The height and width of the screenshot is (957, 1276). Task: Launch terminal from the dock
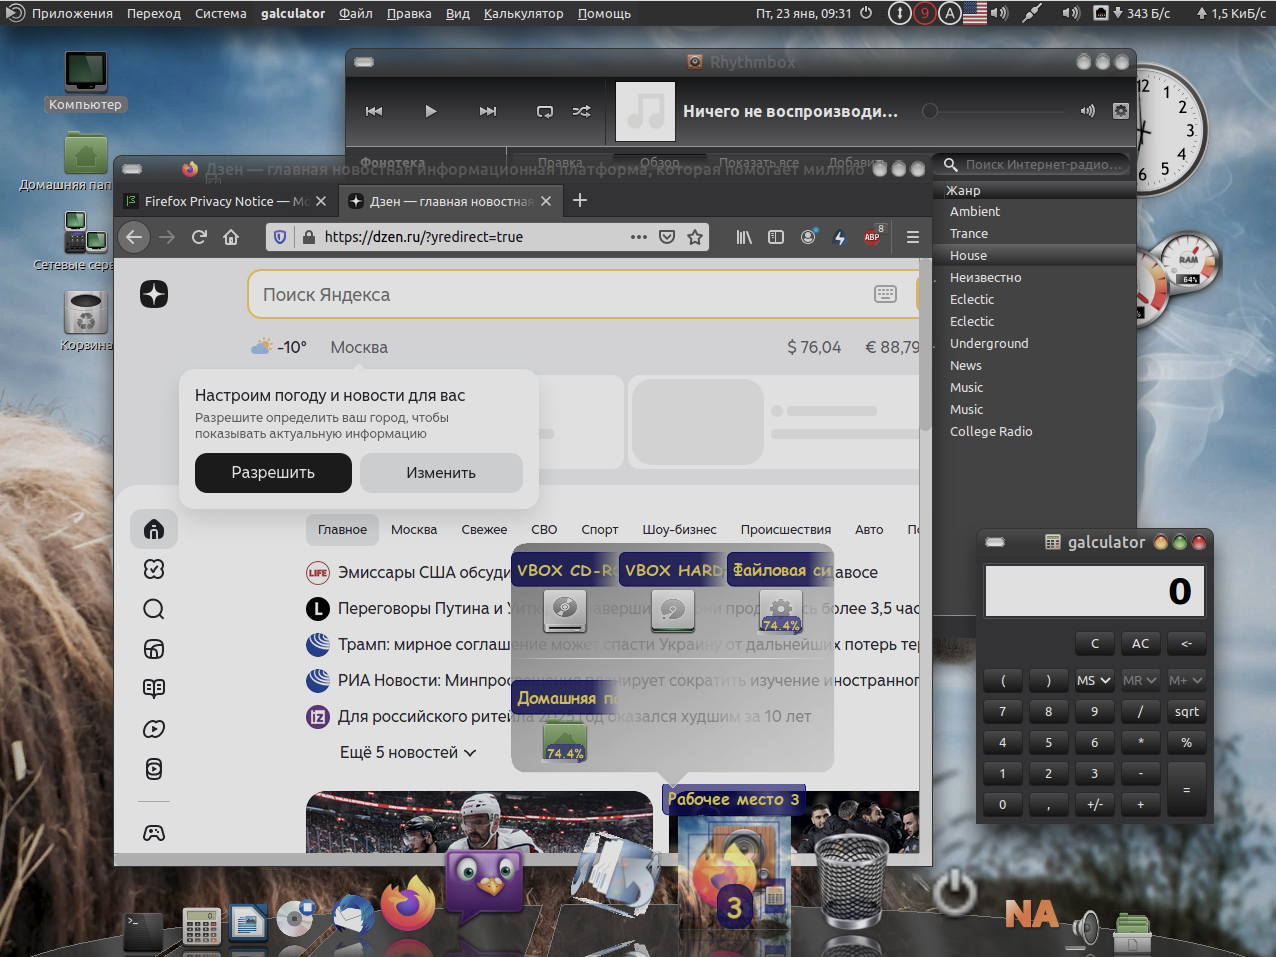pyautogui.click(x=142, y=930)
